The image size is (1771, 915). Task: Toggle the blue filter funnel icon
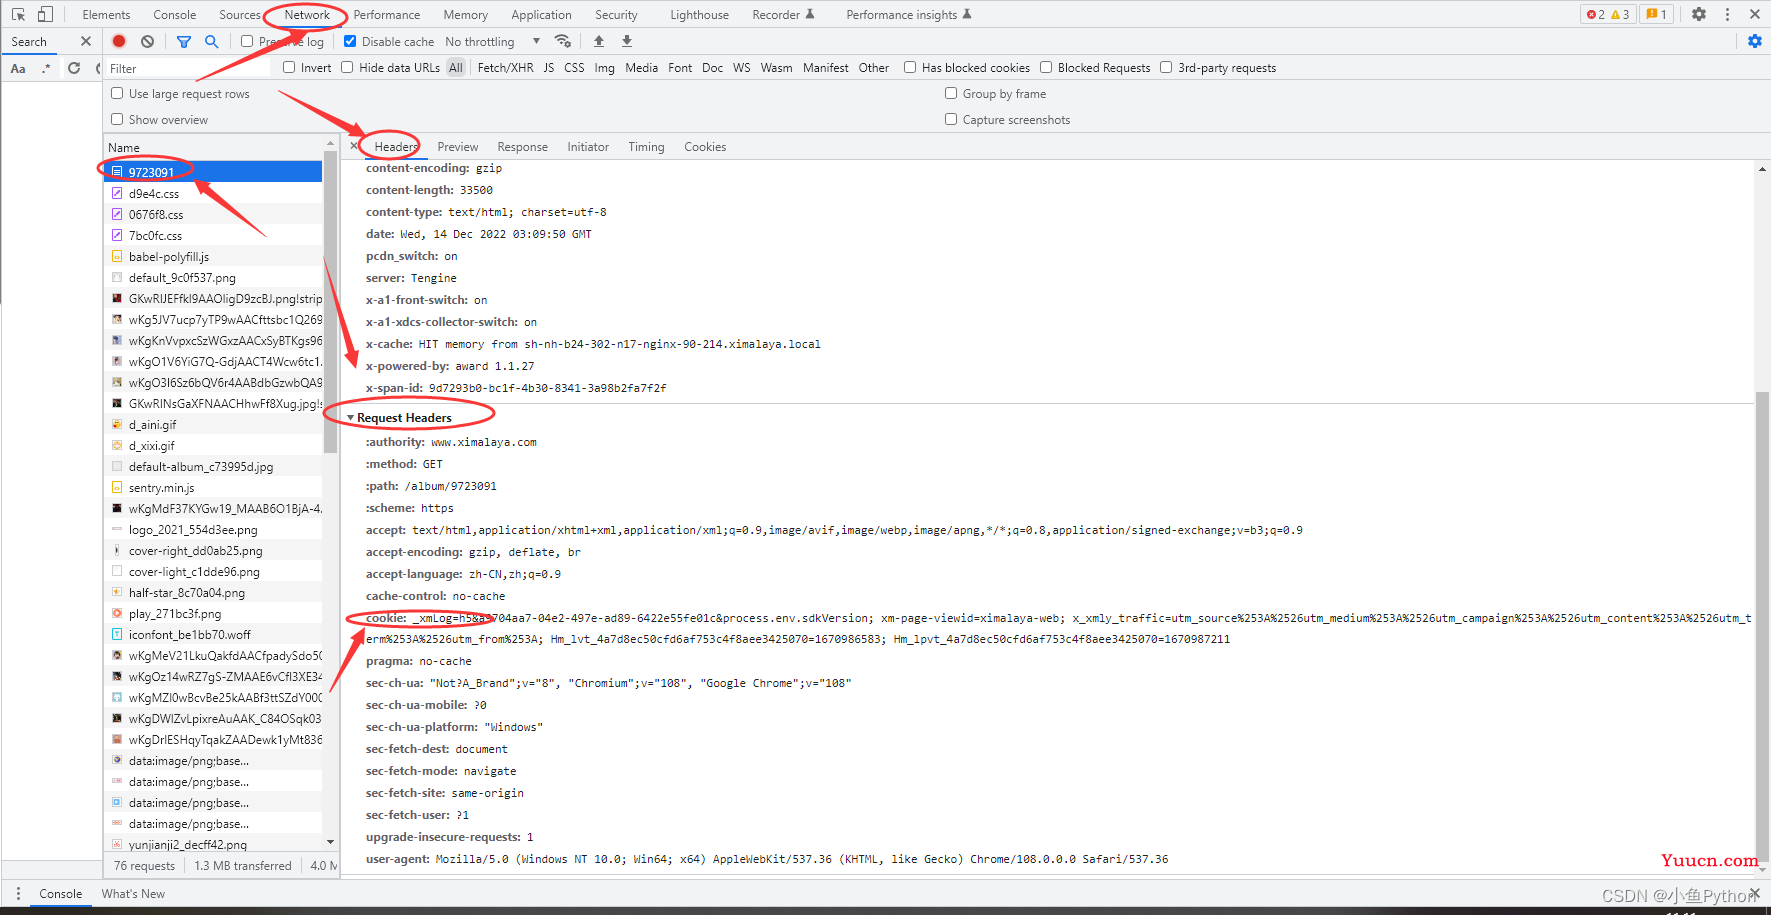point(184,41)
